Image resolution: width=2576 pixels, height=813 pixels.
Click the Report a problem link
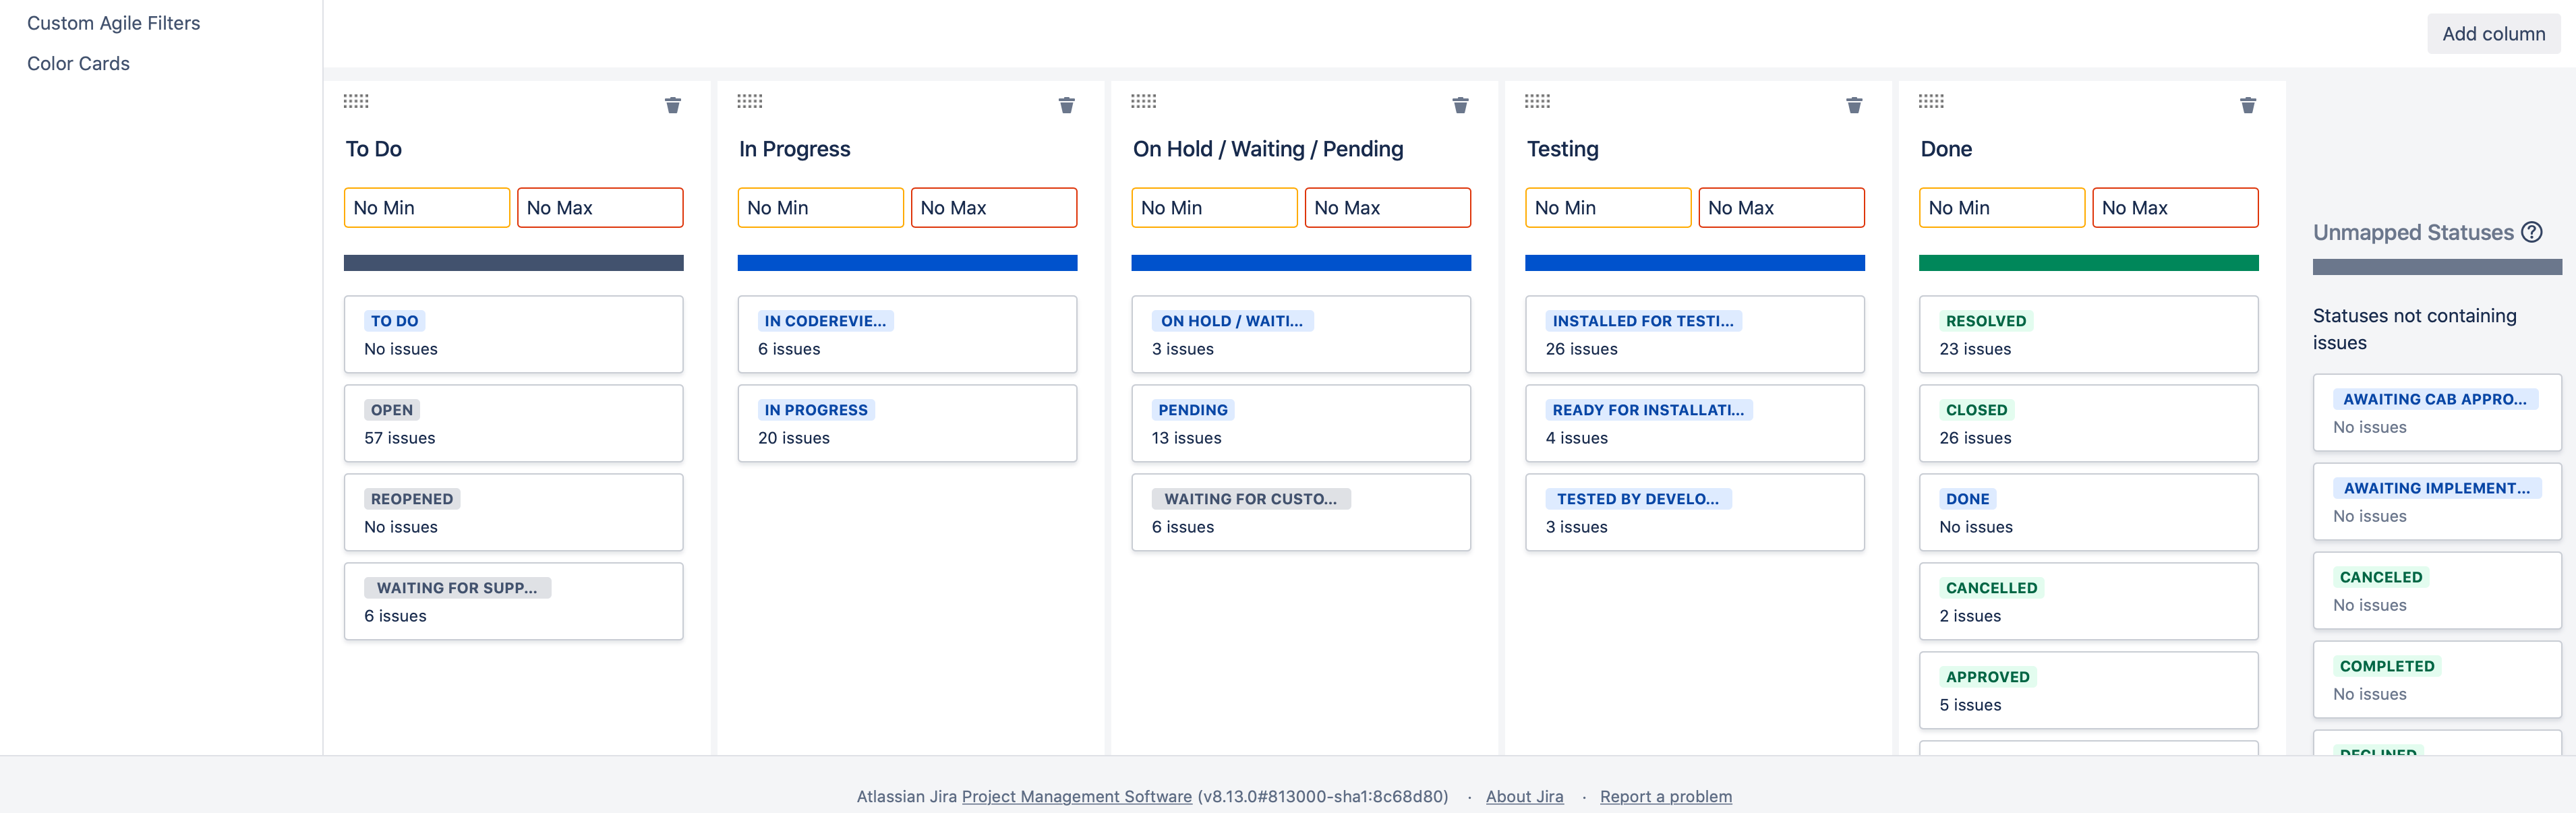click(1665, 796)
